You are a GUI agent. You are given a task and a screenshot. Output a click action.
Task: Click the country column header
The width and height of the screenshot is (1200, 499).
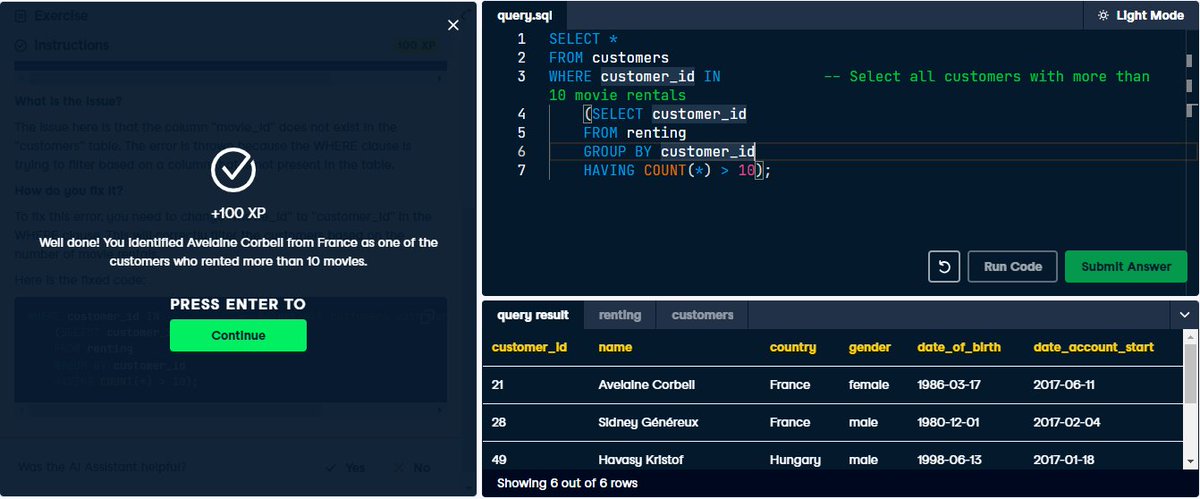793,348
